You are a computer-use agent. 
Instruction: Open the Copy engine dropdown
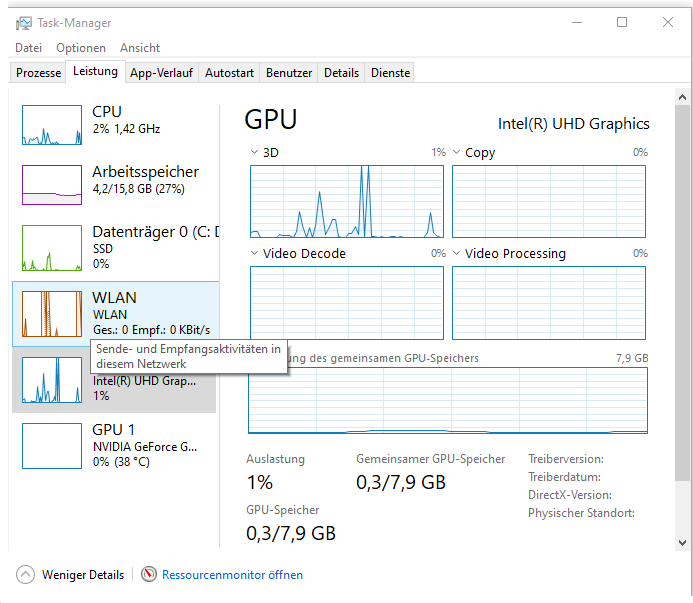[x=457, y=153]
